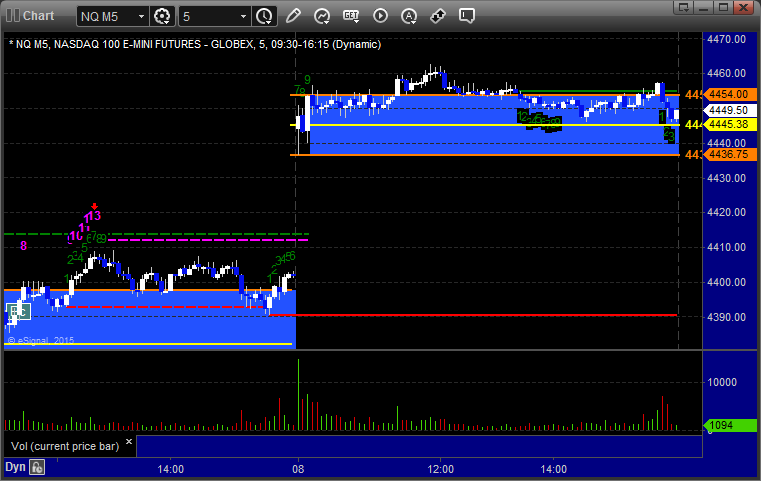Click the Dyn scaling label
The width and height of the screenshot is (761, 481).
pos(15,467)
